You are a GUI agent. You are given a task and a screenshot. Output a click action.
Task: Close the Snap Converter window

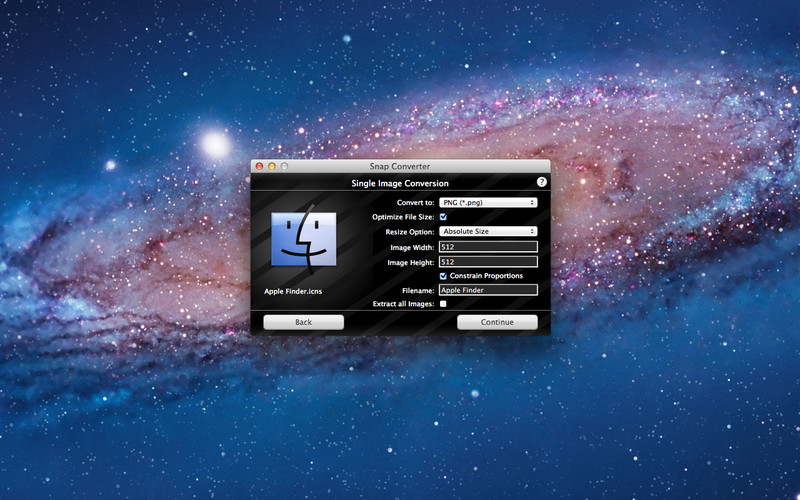click(x=259, y=165)
